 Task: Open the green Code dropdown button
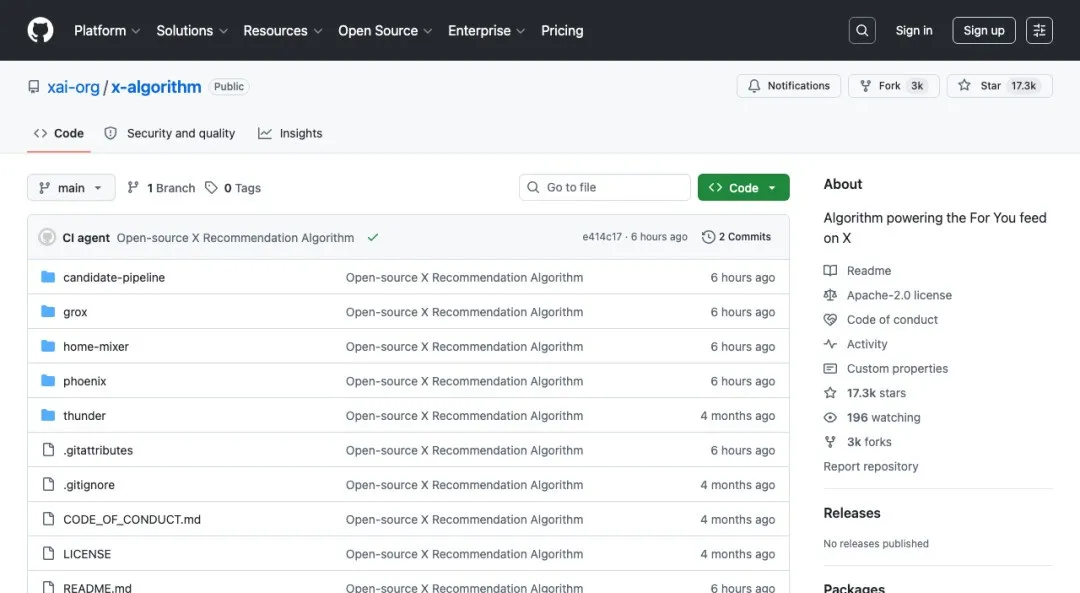743,187
